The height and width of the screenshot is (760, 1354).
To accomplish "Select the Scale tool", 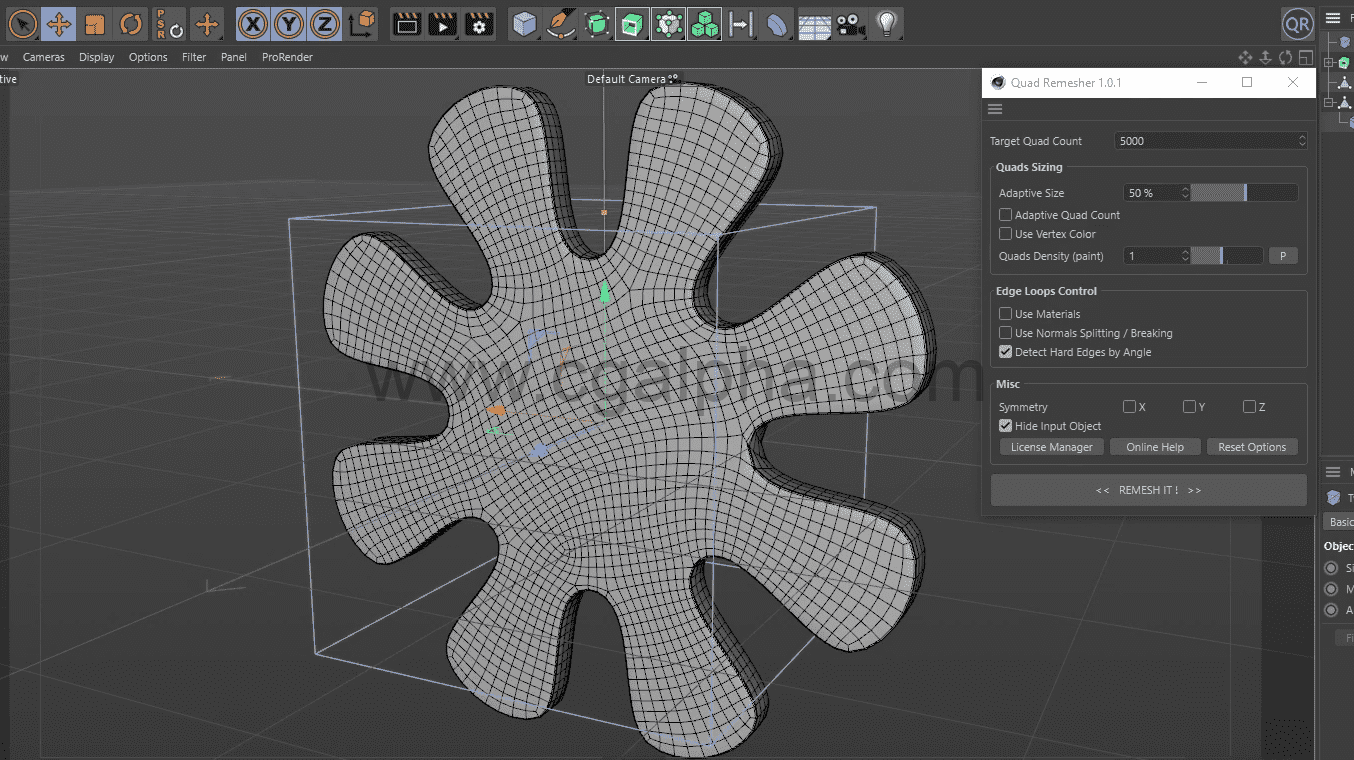I will [x=95, y=23].
